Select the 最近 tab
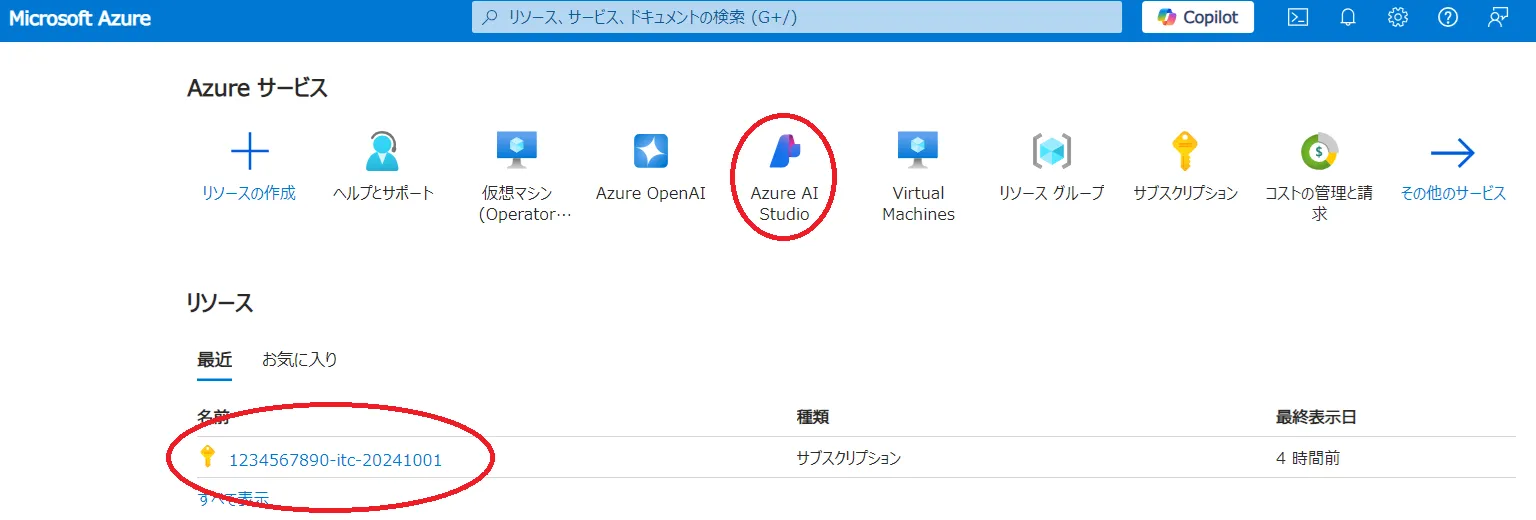 (214, 360)
